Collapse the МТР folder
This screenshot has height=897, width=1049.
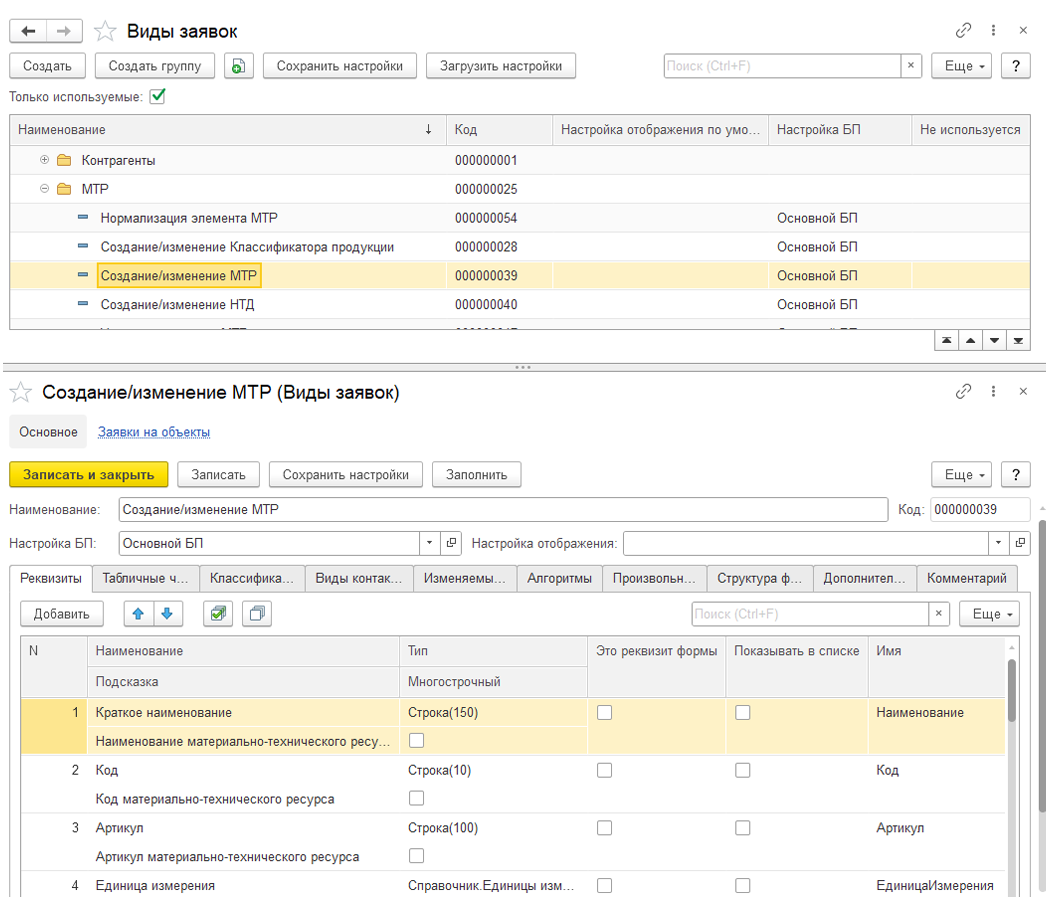(44, 189)
